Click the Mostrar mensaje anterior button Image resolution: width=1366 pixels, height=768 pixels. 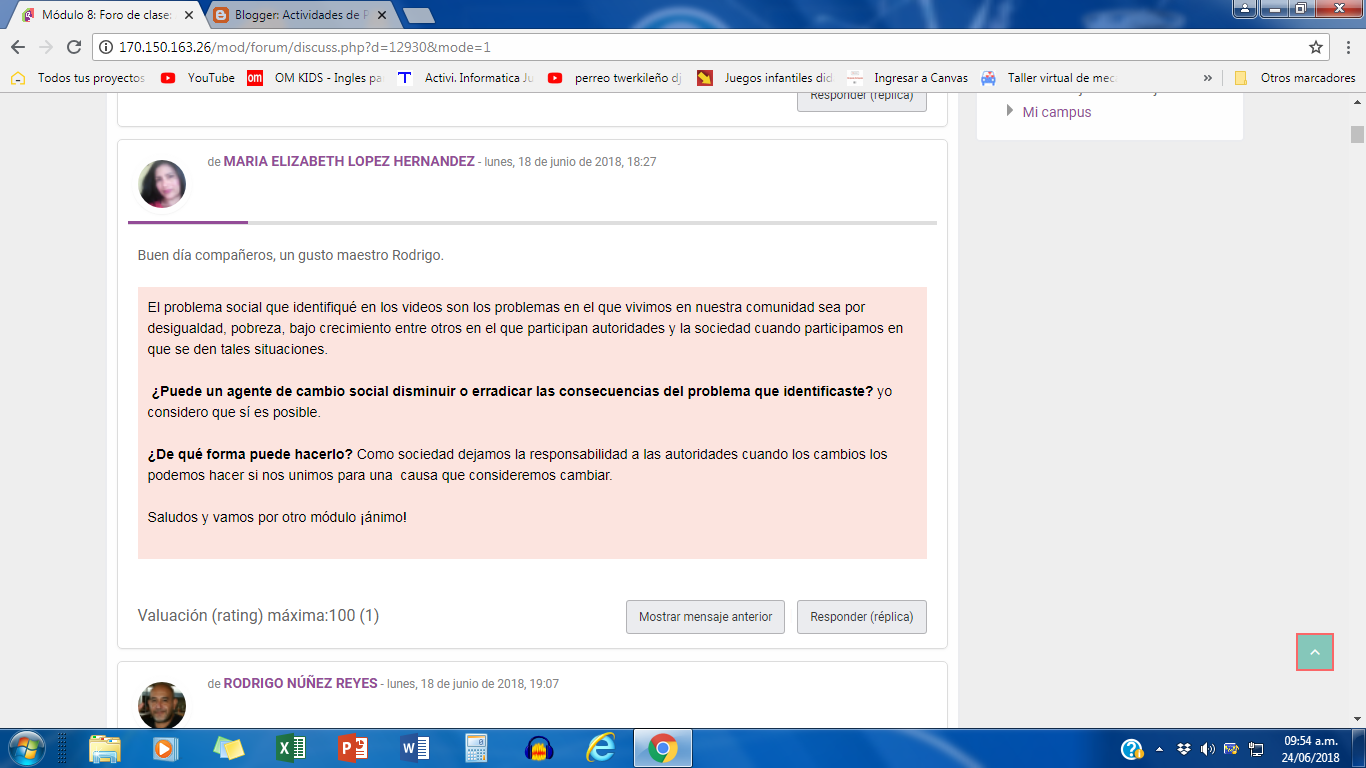click(705, 617)
